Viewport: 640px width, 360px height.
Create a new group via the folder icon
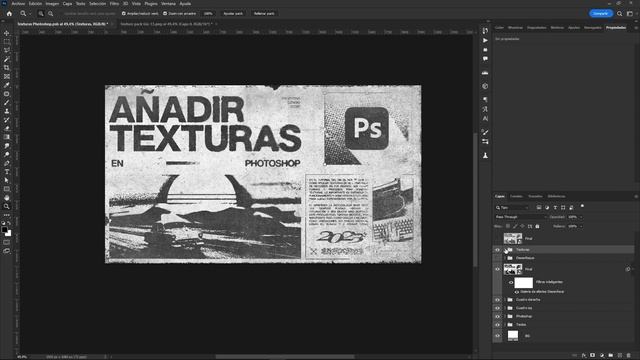point(611,356)
